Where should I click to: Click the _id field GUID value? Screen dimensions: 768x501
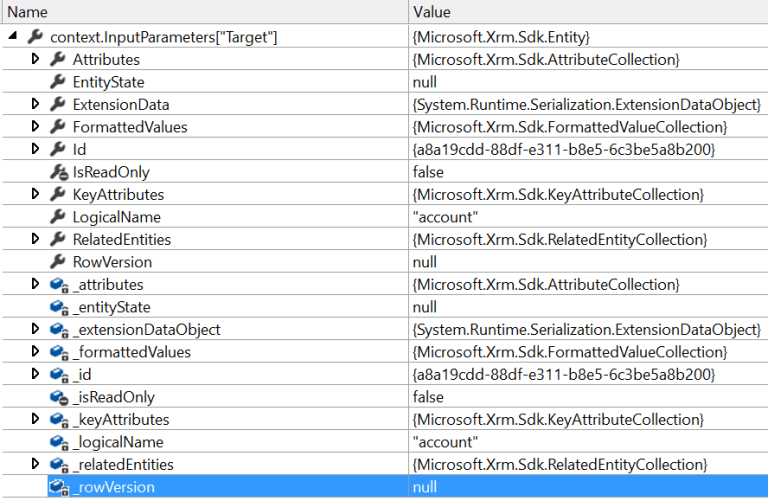[564, 375]
